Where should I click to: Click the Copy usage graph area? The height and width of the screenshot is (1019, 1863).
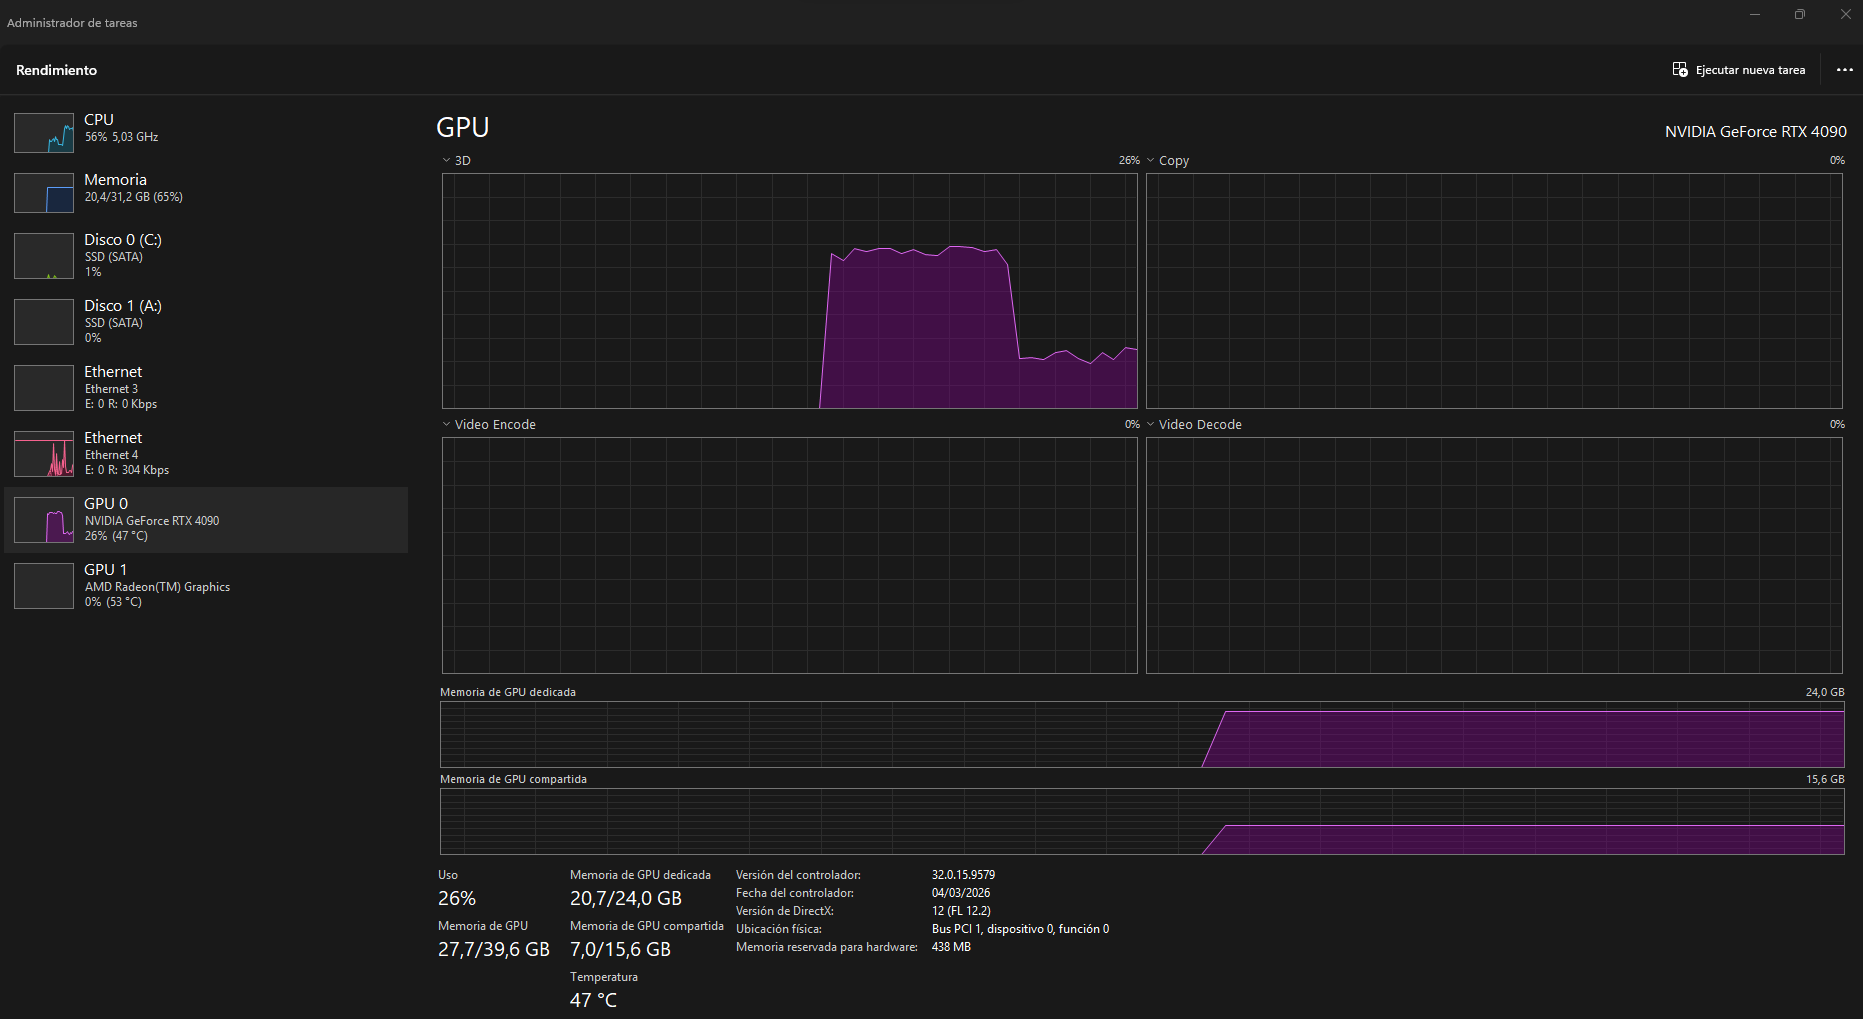tap(1494, 291)
